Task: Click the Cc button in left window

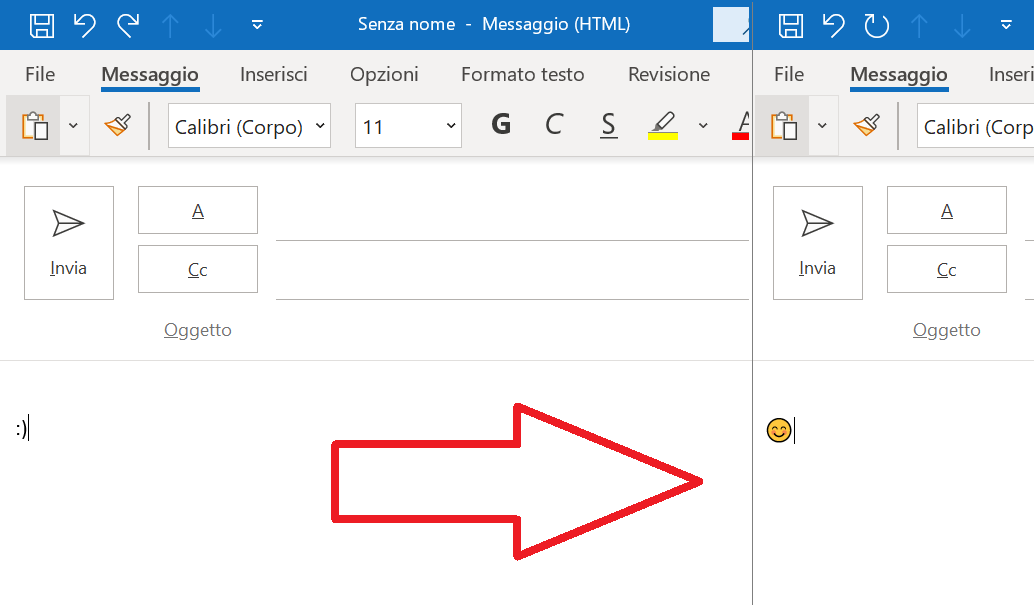Action: click(198, 269)
